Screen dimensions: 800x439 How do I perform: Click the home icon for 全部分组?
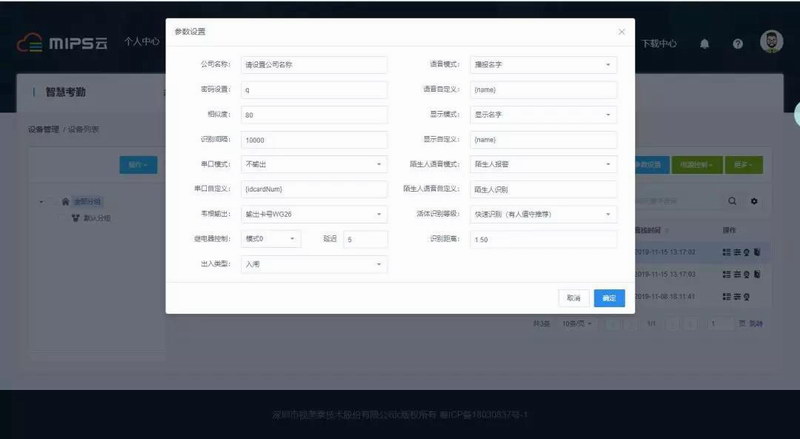[x=66, y=201]
